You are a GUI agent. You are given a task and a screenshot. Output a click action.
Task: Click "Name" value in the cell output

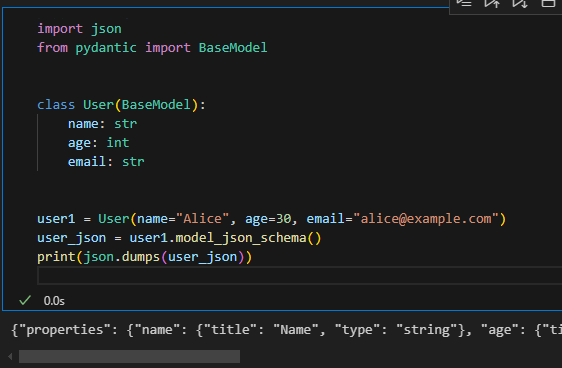pyautogui.click(x=296, y=330)
